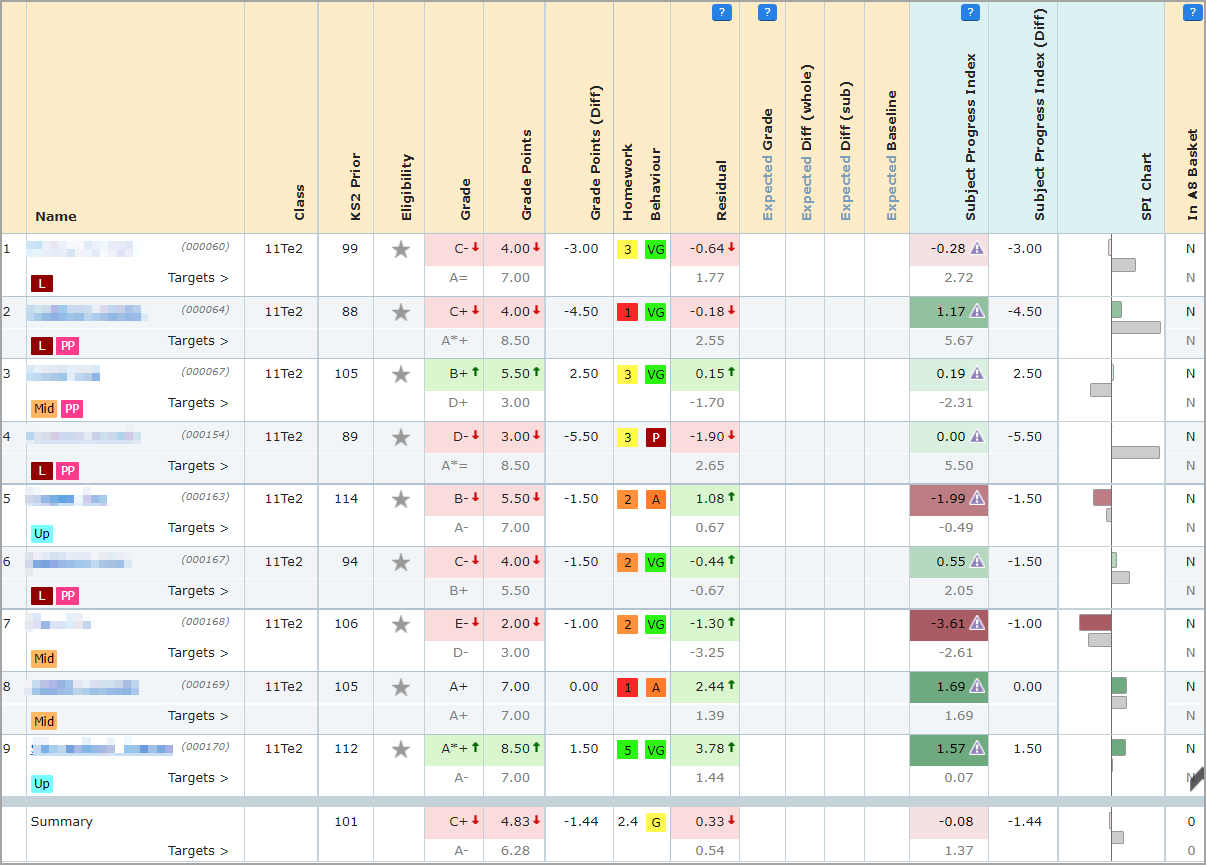This screenshot has height=865, width=1206.
Task: Click eligibility star for student 000170
Action: point(401,749)
